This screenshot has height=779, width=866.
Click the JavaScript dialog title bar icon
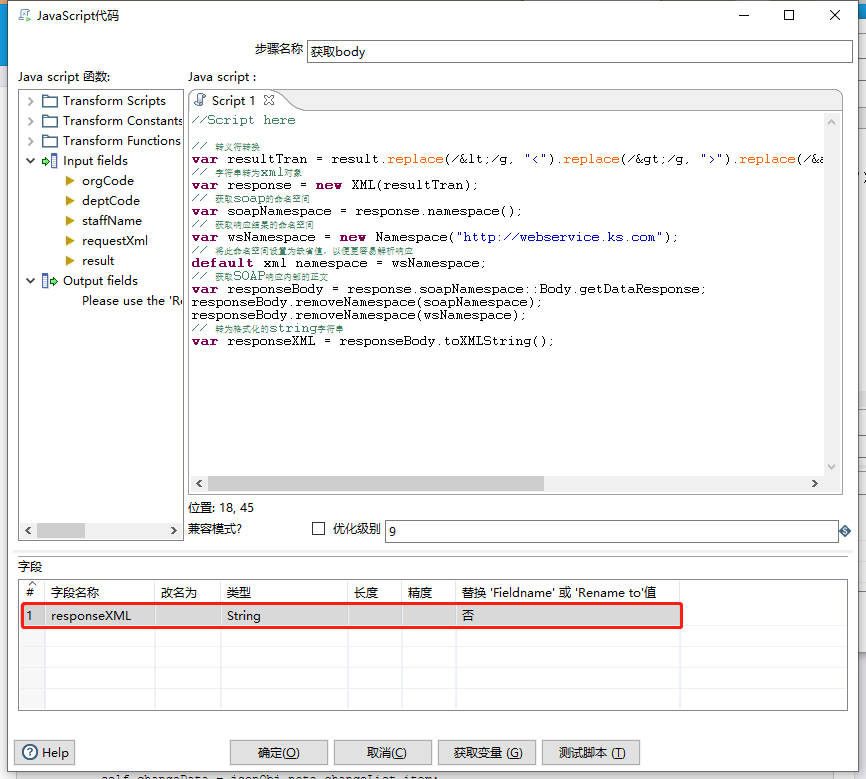(x=25, y=15)
